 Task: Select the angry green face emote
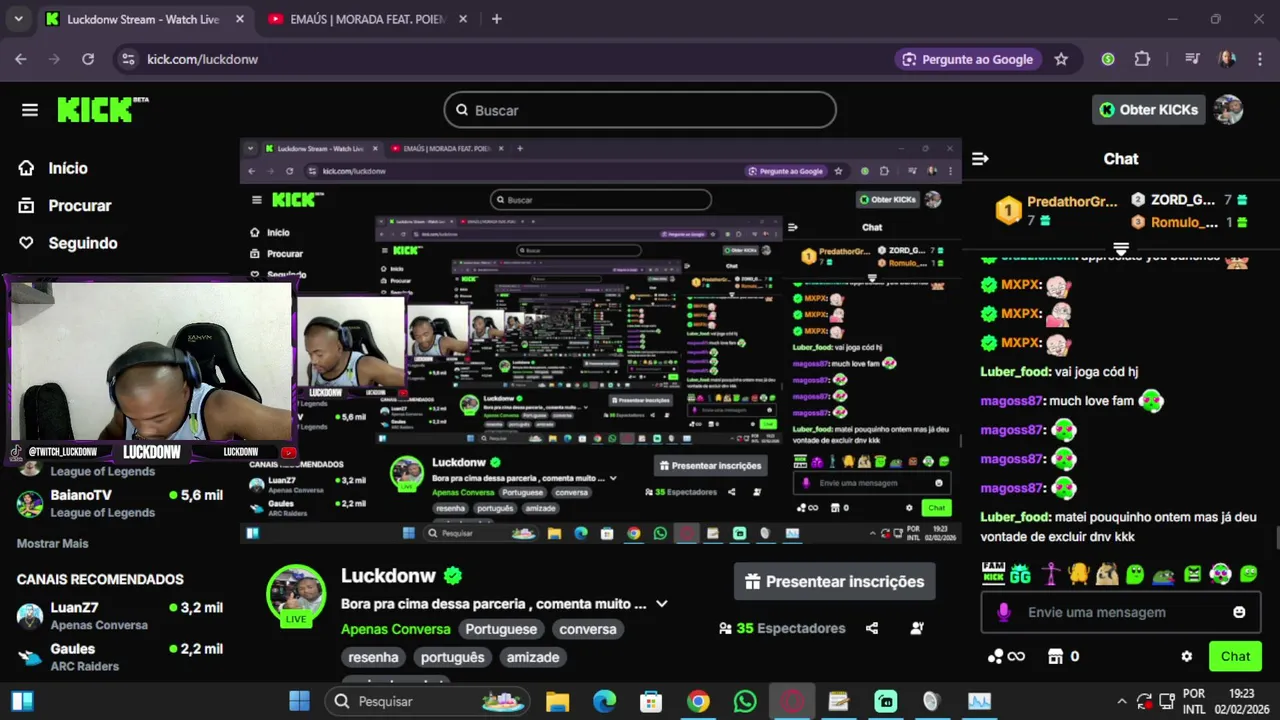1192,574
